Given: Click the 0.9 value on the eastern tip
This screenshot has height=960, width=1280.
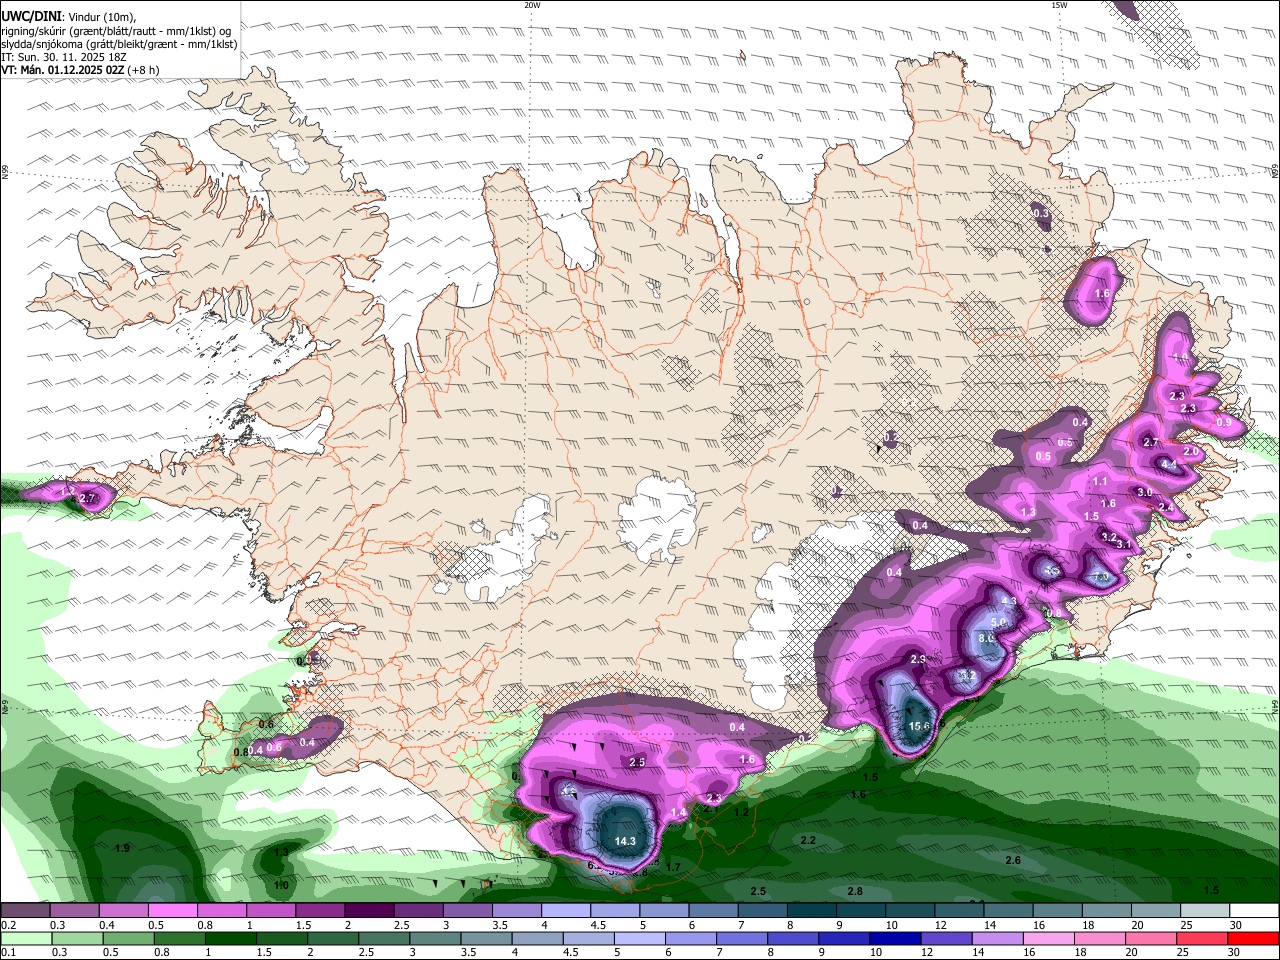Looking at the screenshot, I should click(1224, 423).
